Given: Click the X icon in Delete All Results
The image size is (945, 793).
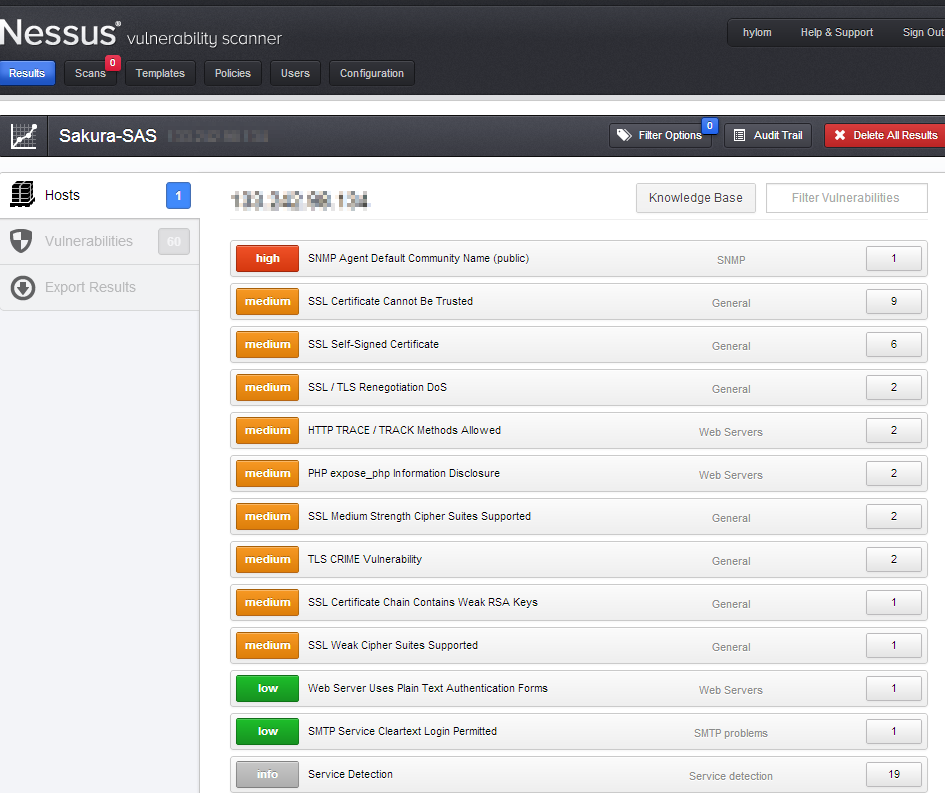Looking at the screenshot, I should pyautogui.click(x=840, y=135).
